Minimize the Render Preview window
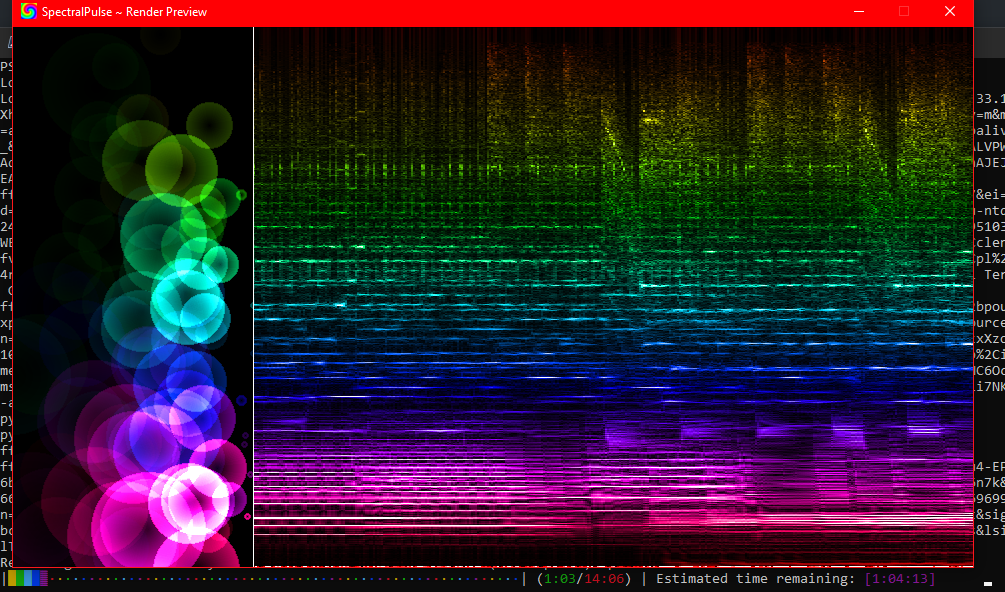The width and height of the screenshot is (1005, 592). [858, 12]
